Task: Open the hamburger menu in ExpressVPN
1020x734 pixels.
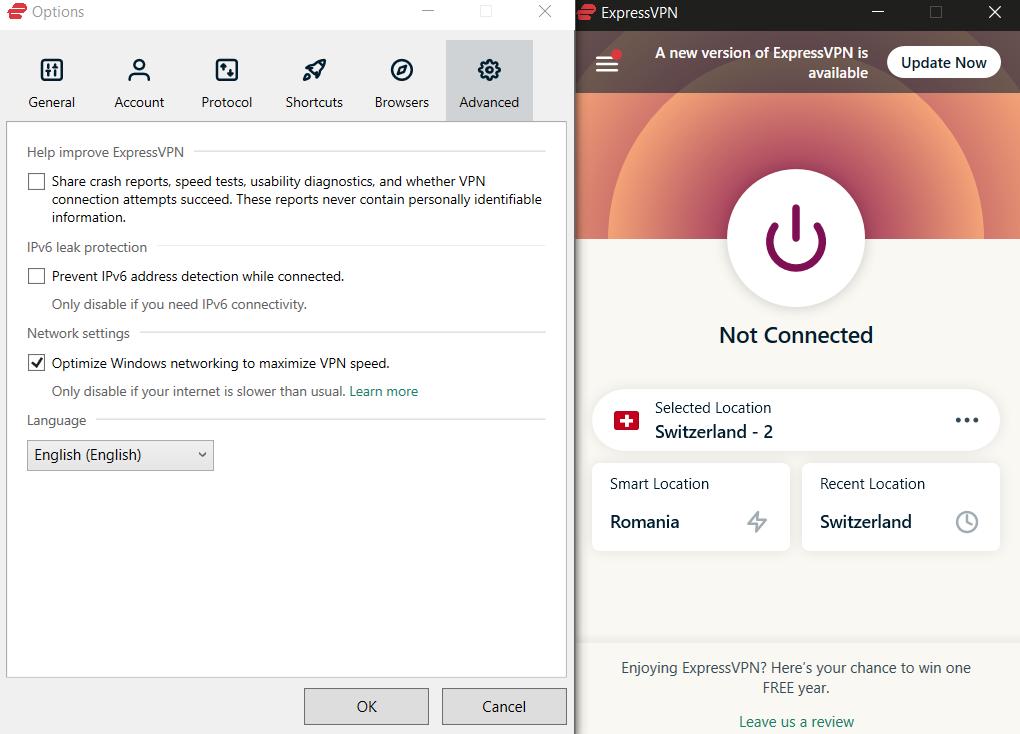Action: (x=607, y=62)
